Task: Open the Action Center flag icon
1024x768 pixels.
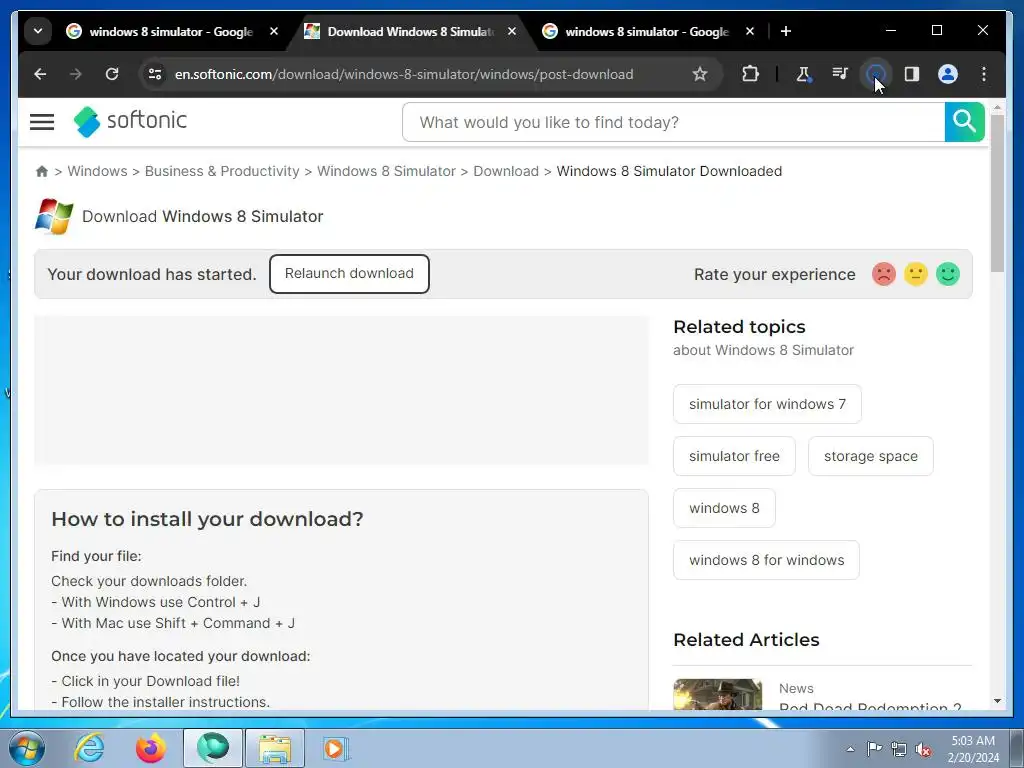Action: (x=874, y=749)
